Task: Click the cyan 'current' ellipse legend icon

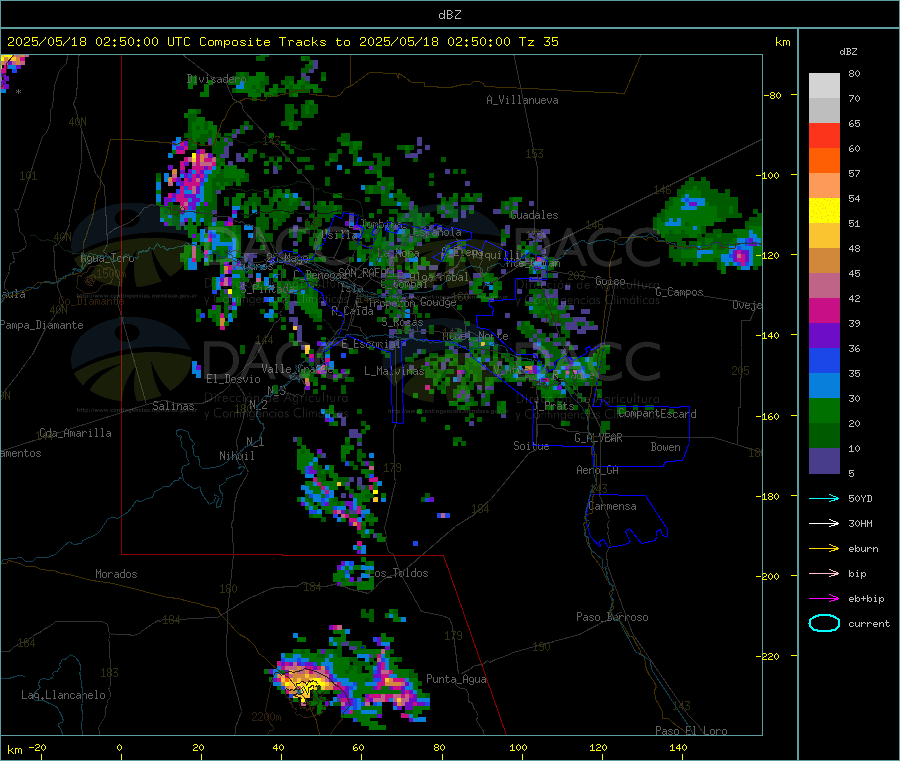Action: coord(824,623)
